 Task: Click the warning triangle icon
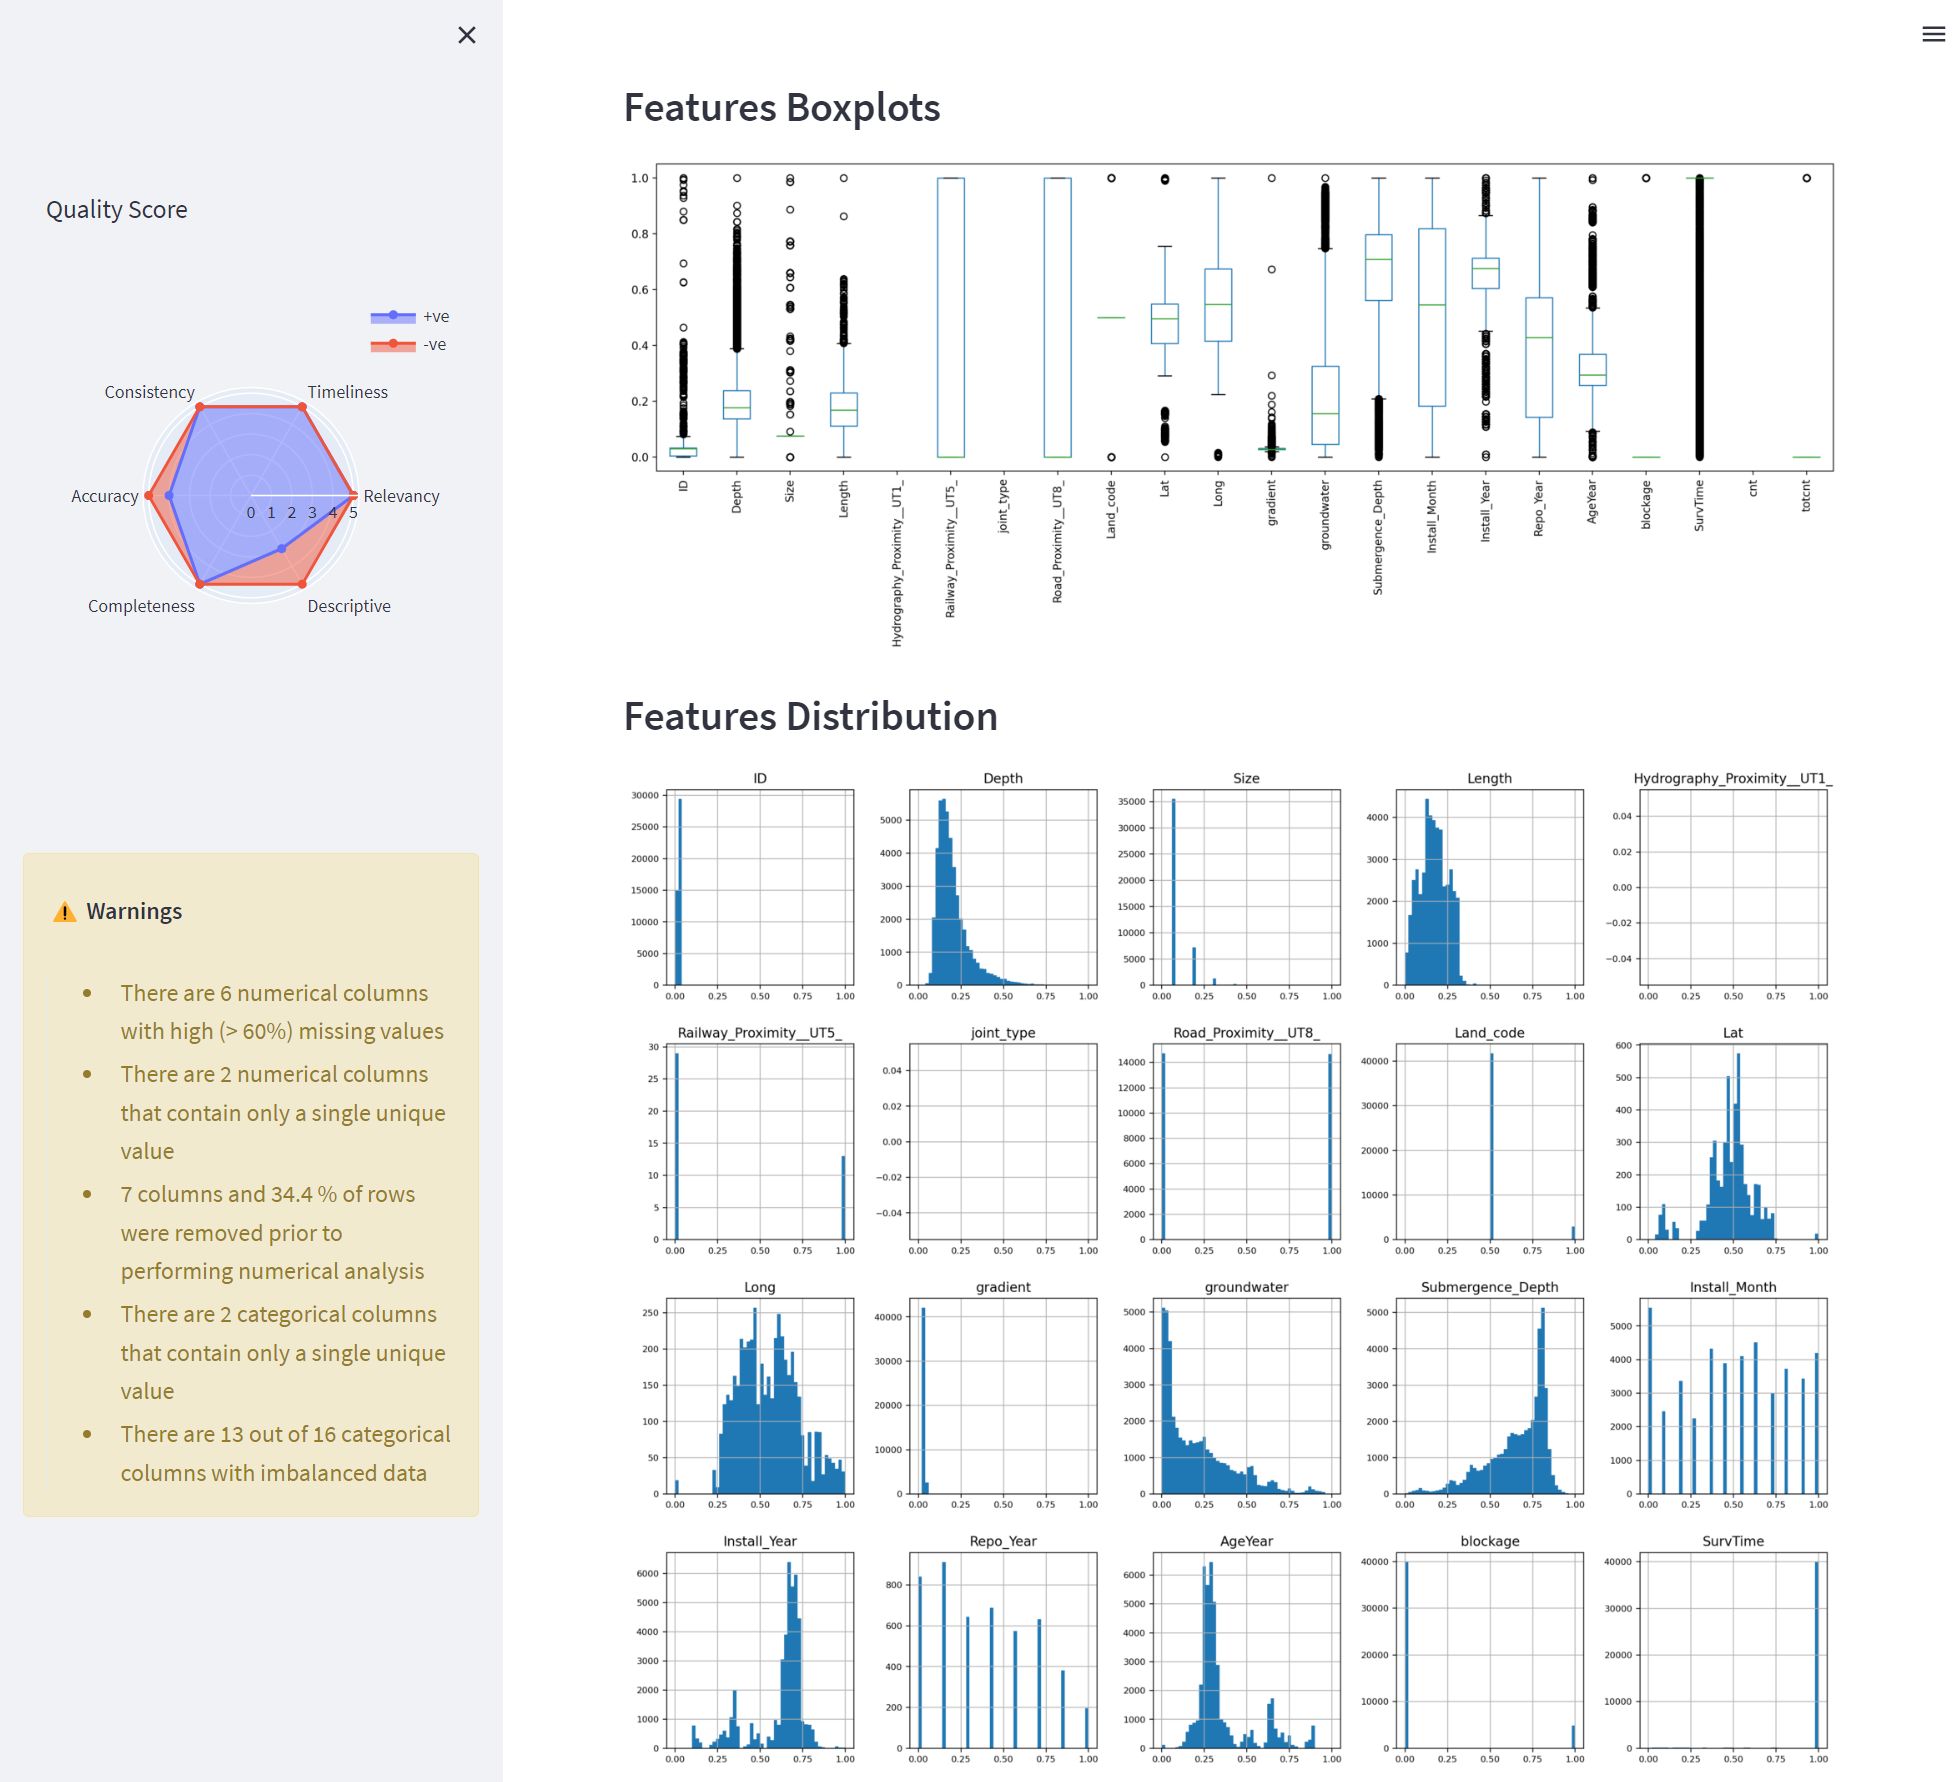pos(64,911)
